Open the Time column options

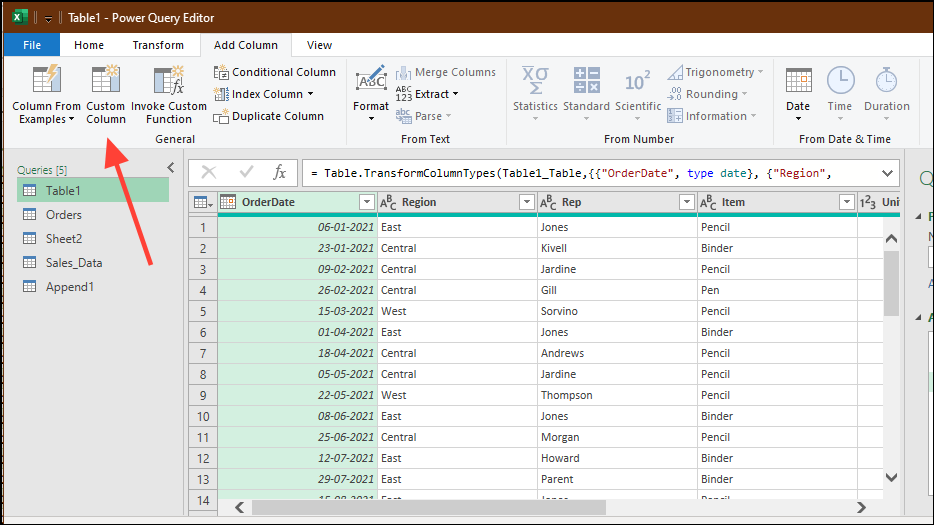[840, 93]
